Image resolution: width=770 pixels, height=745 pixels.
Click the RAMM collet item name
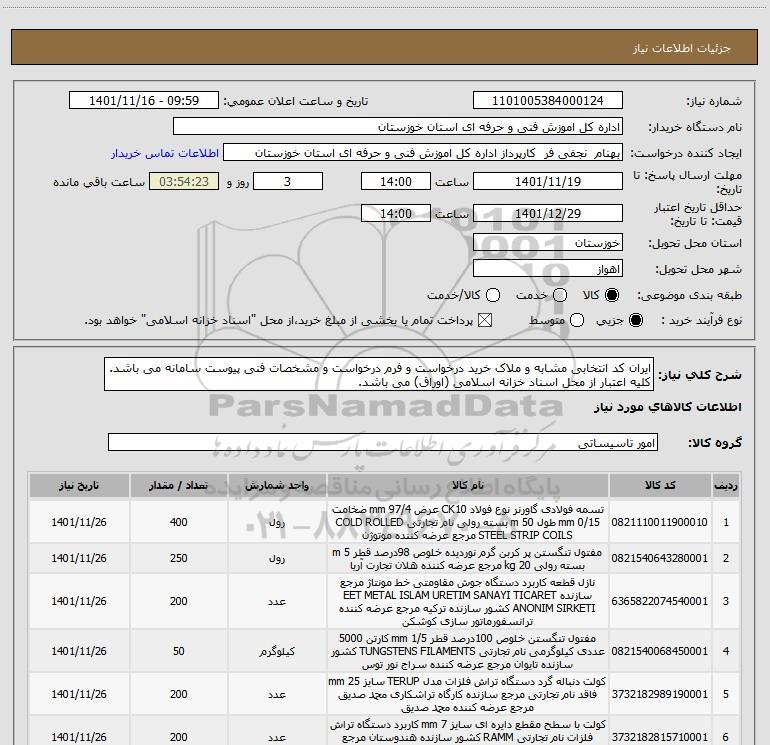pyautogui.click(x=468, y=731)
